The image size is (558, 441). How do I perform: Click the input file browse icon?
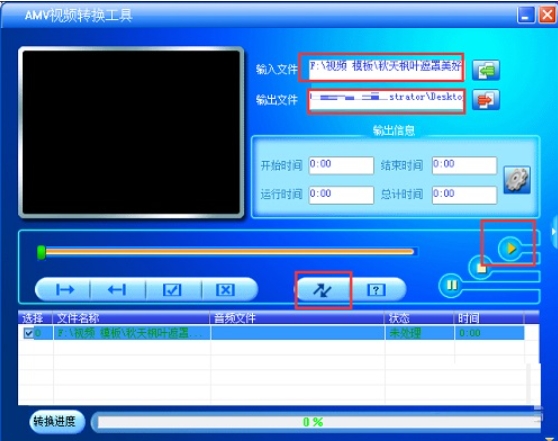pyautogui.click(x=486, y=70)
